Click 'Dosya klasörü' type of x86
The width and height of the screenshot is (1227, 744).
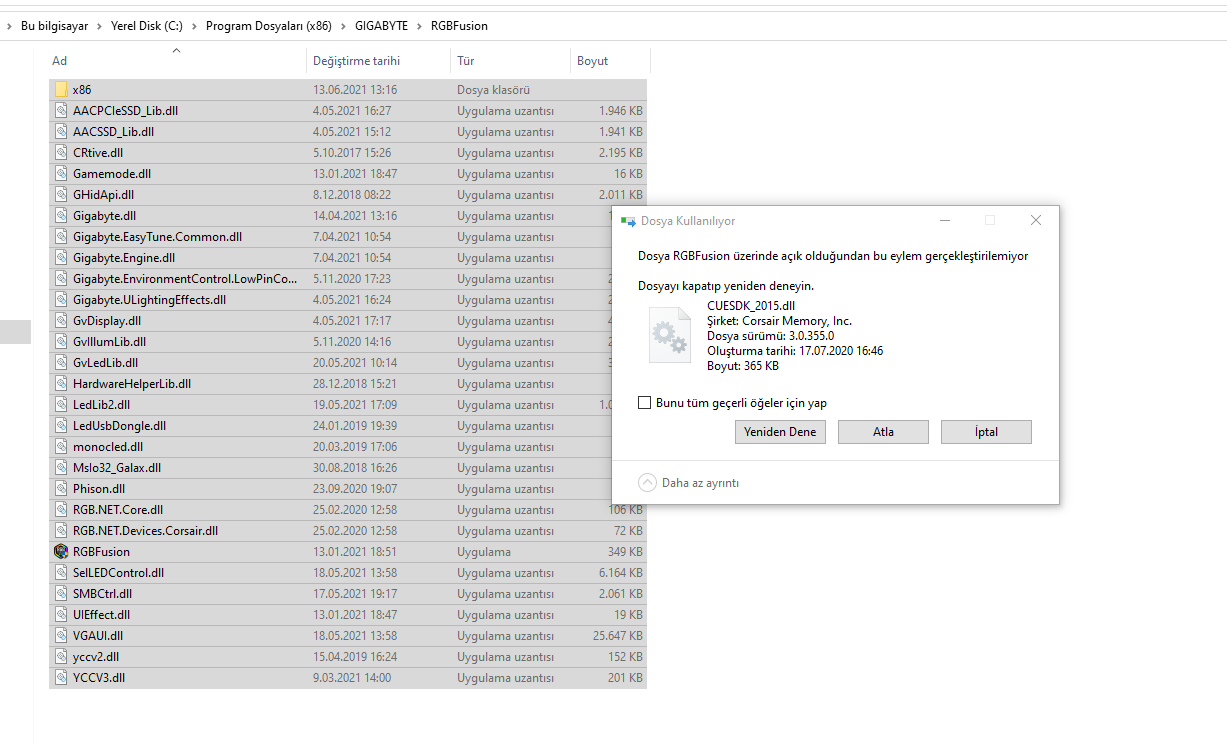[x=493, y=90]
